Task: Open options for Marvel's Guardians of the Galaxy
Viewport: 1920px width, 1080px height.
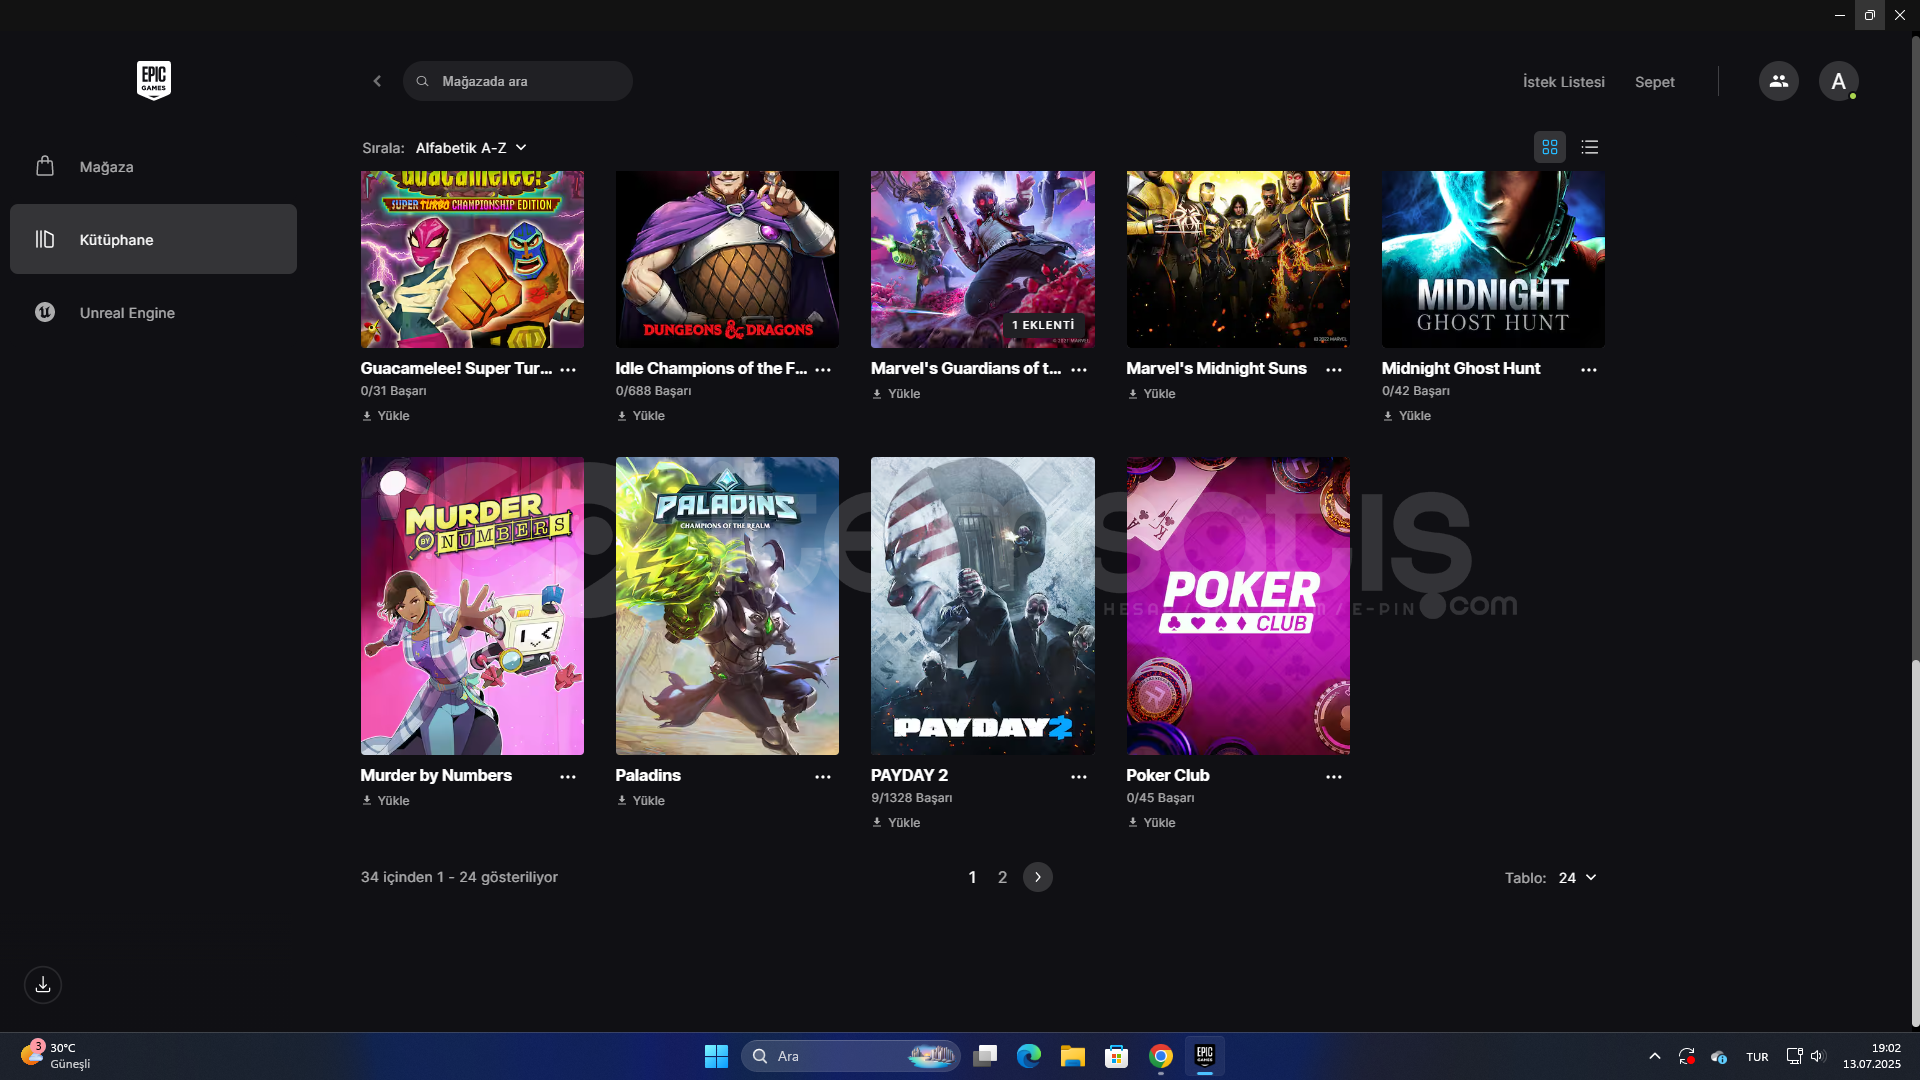Action: pos(1079,369)
